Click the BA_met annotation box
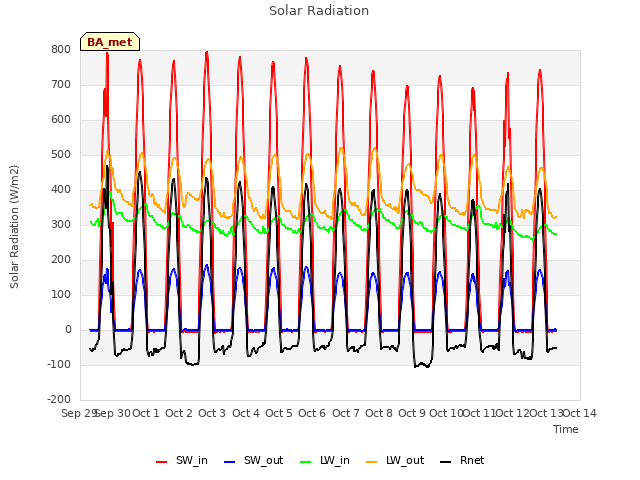640x480 pixels. tap(110, 42)
